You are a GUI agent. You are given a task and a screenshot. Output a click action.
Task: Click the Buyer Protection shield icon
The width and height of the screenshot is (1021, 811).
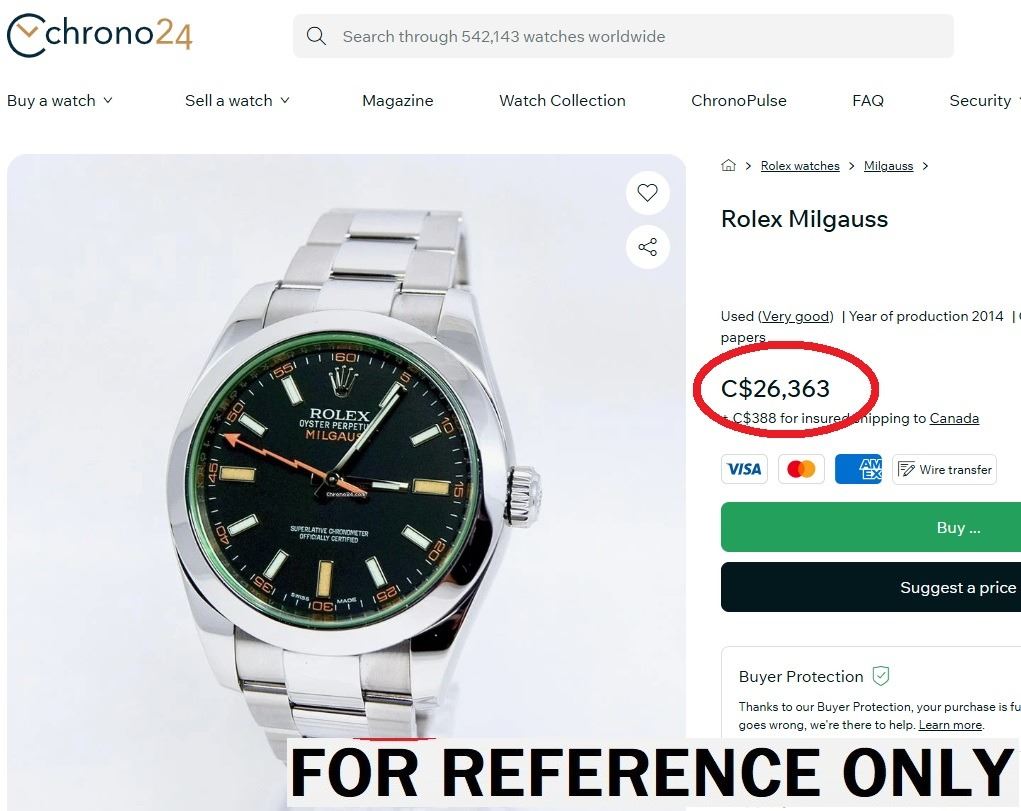pos(880,676)
